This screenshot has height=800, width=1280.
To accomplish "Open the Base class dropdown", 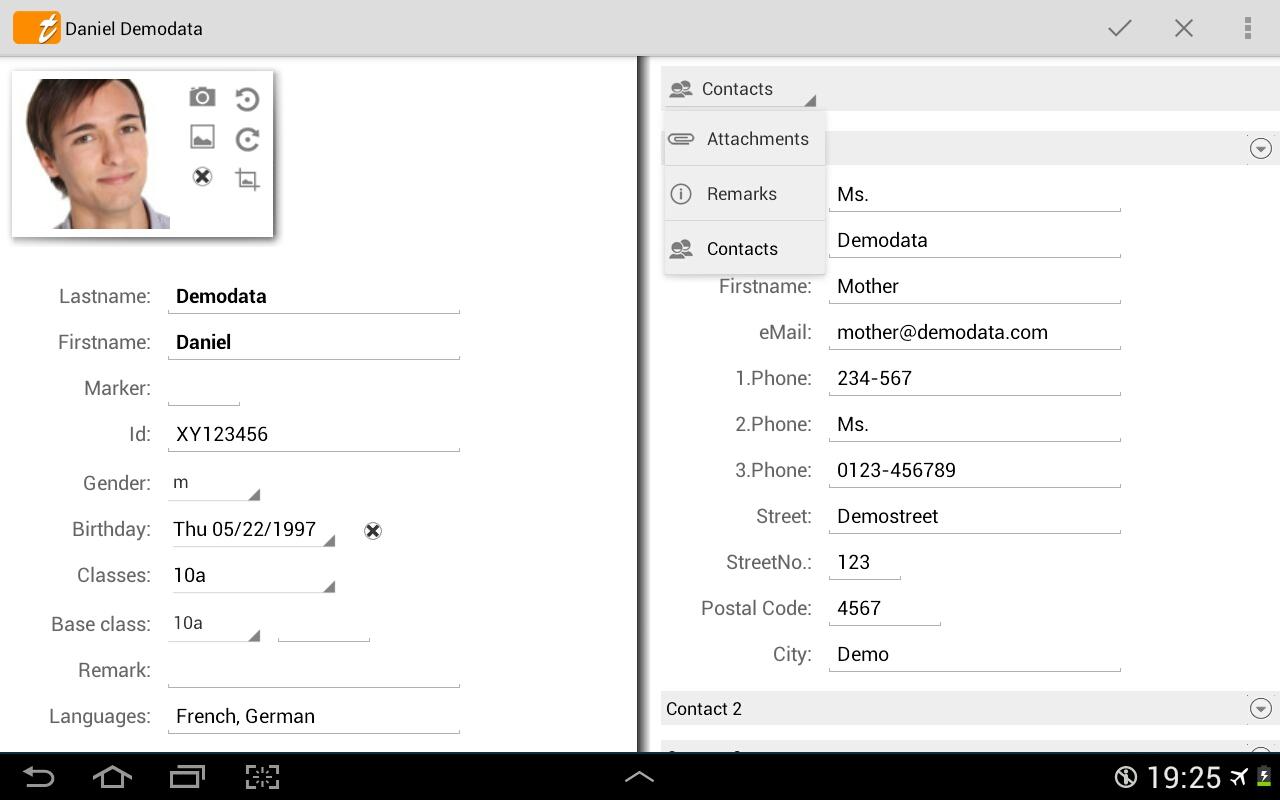I will point(214,624).
